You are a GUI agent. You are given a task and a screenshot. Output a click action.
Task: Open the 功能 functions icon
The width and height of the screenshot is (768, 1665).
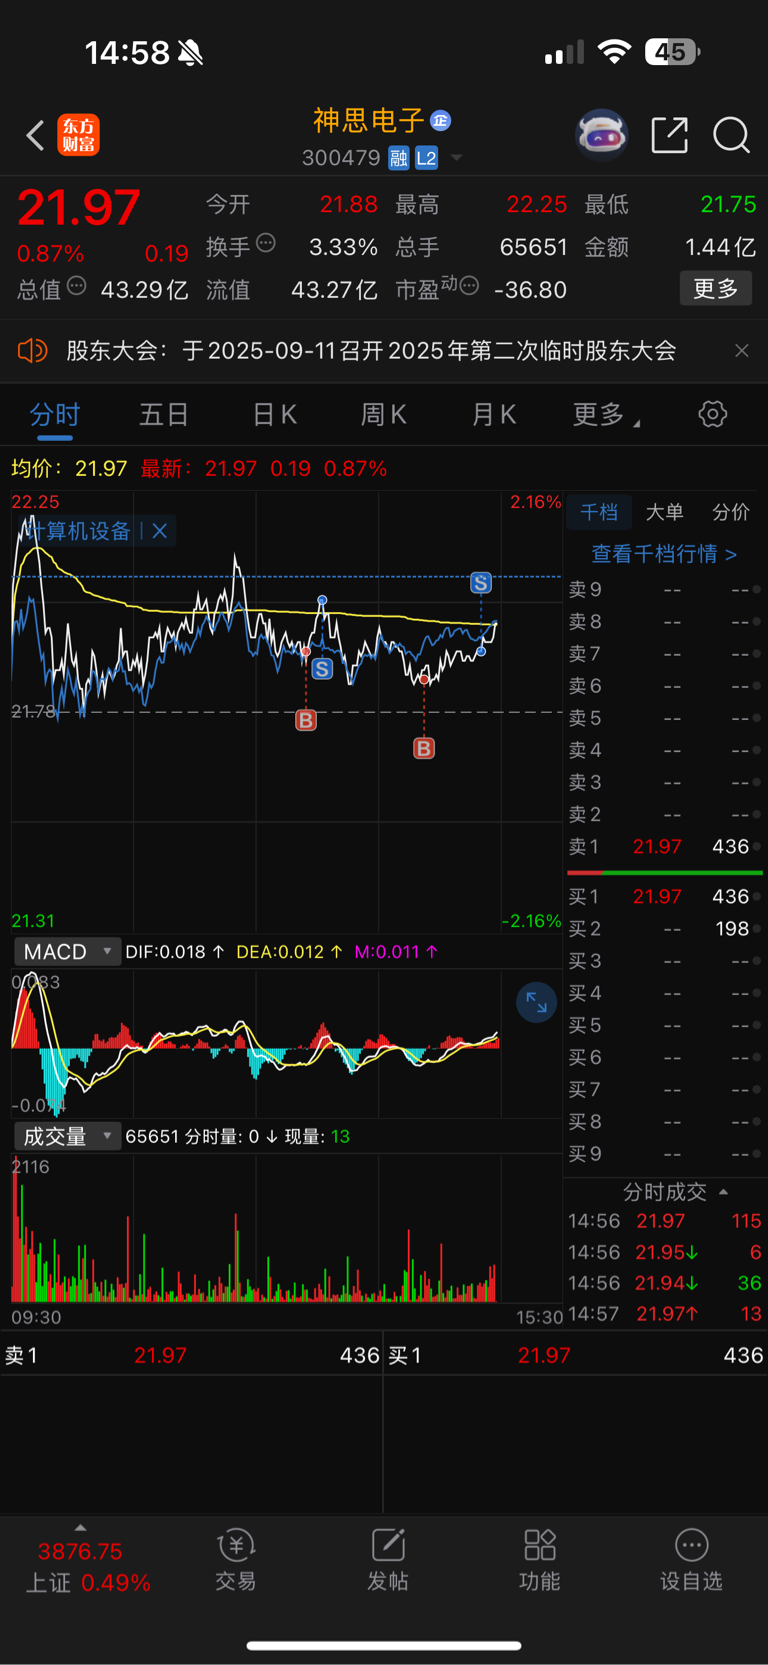(x=540, y=1560)
